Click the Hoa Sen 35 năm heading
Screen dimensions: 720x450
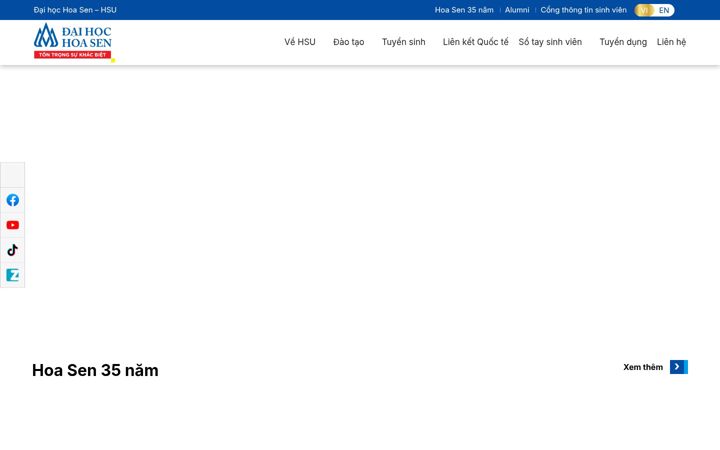click(x=95, y=370)
